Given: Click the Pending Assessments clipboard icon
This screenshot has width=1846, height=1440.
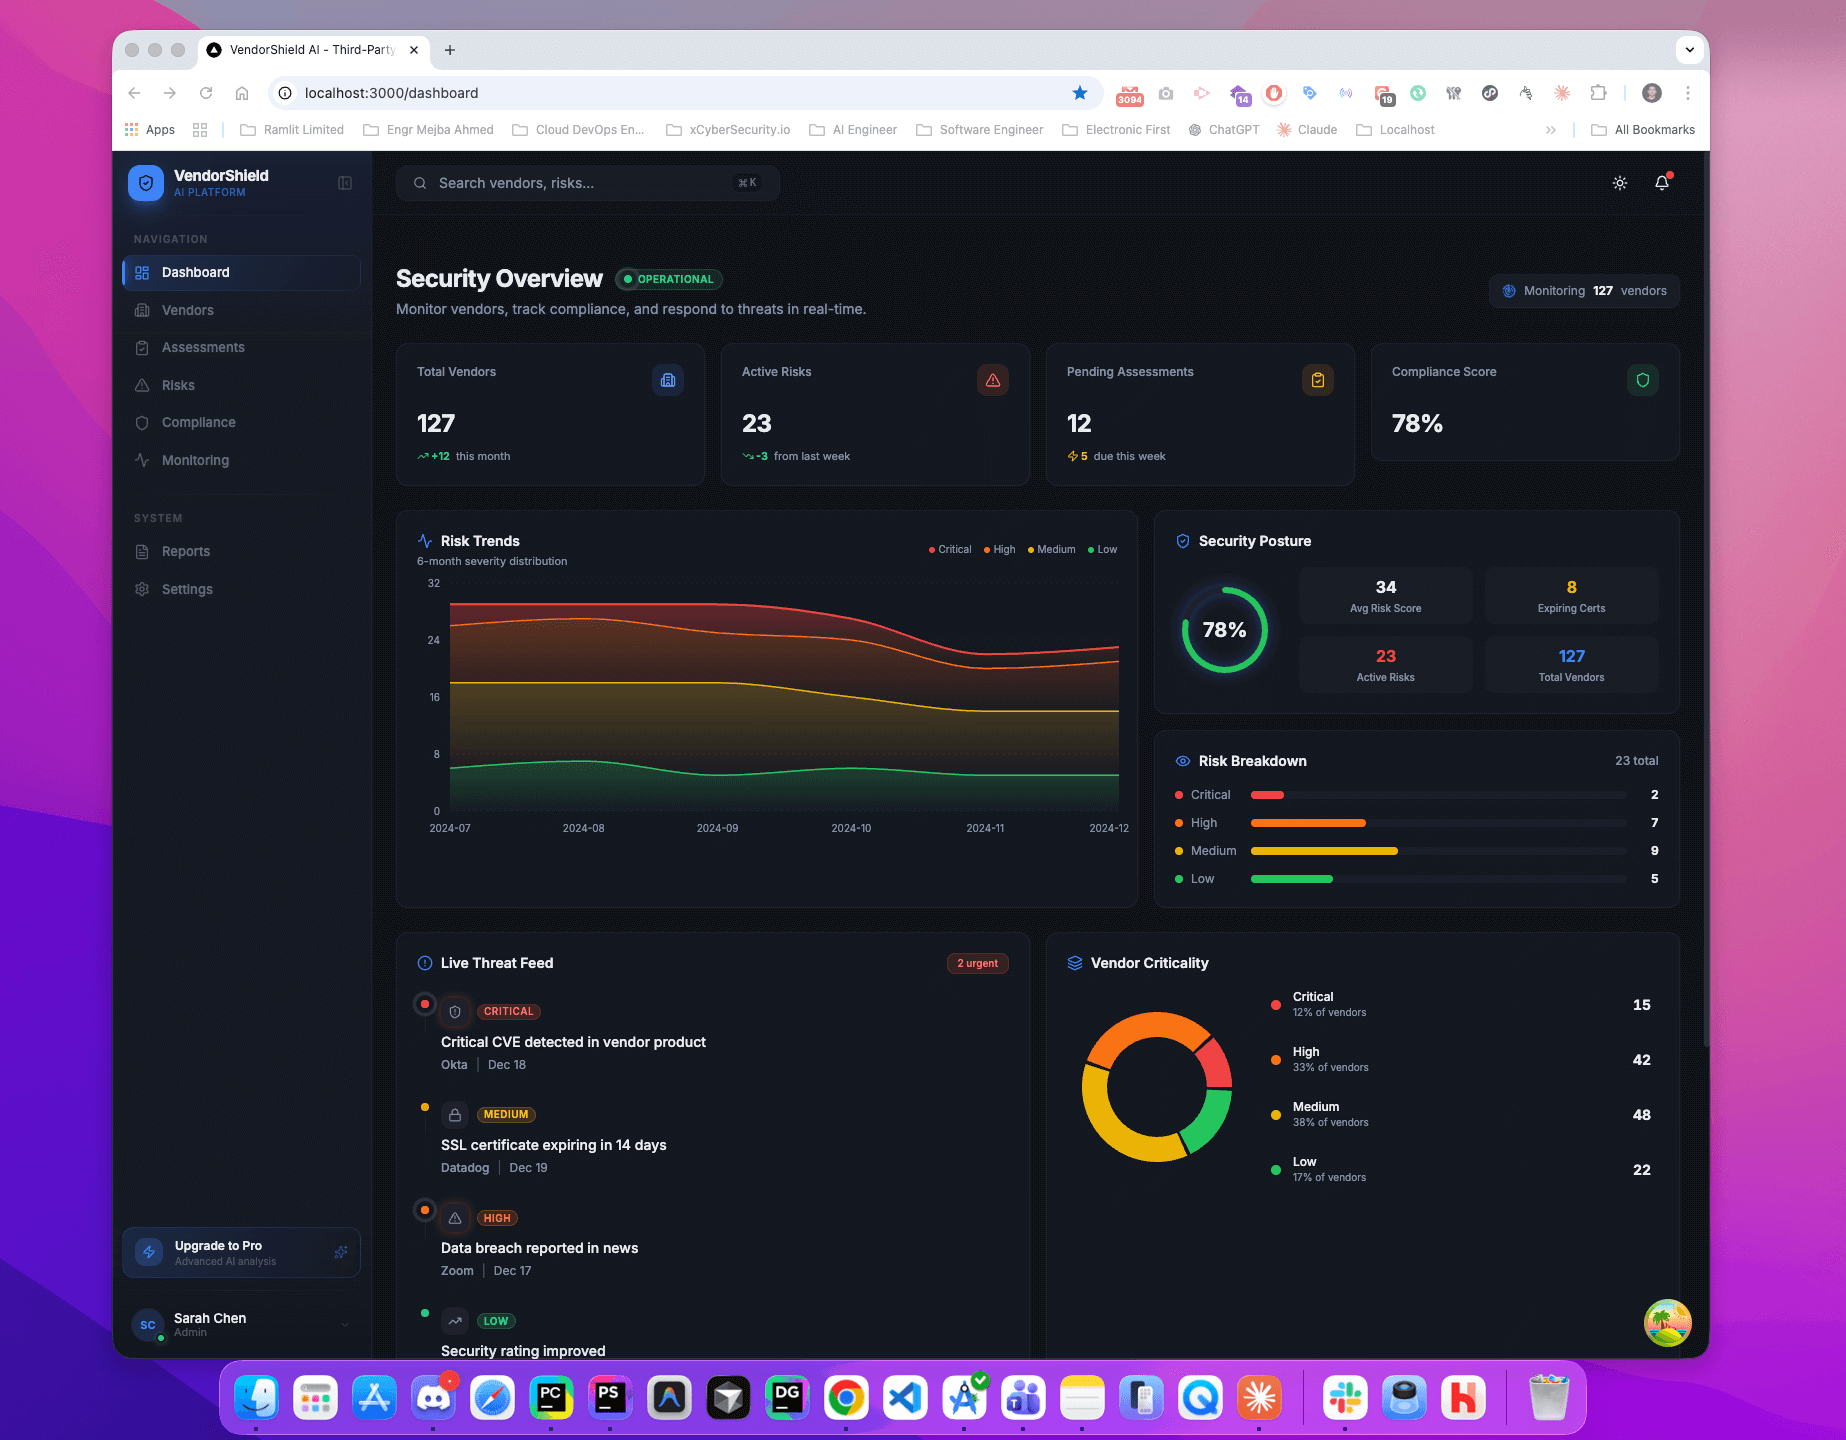Looking at the screenshot, I should (1318, 380).
